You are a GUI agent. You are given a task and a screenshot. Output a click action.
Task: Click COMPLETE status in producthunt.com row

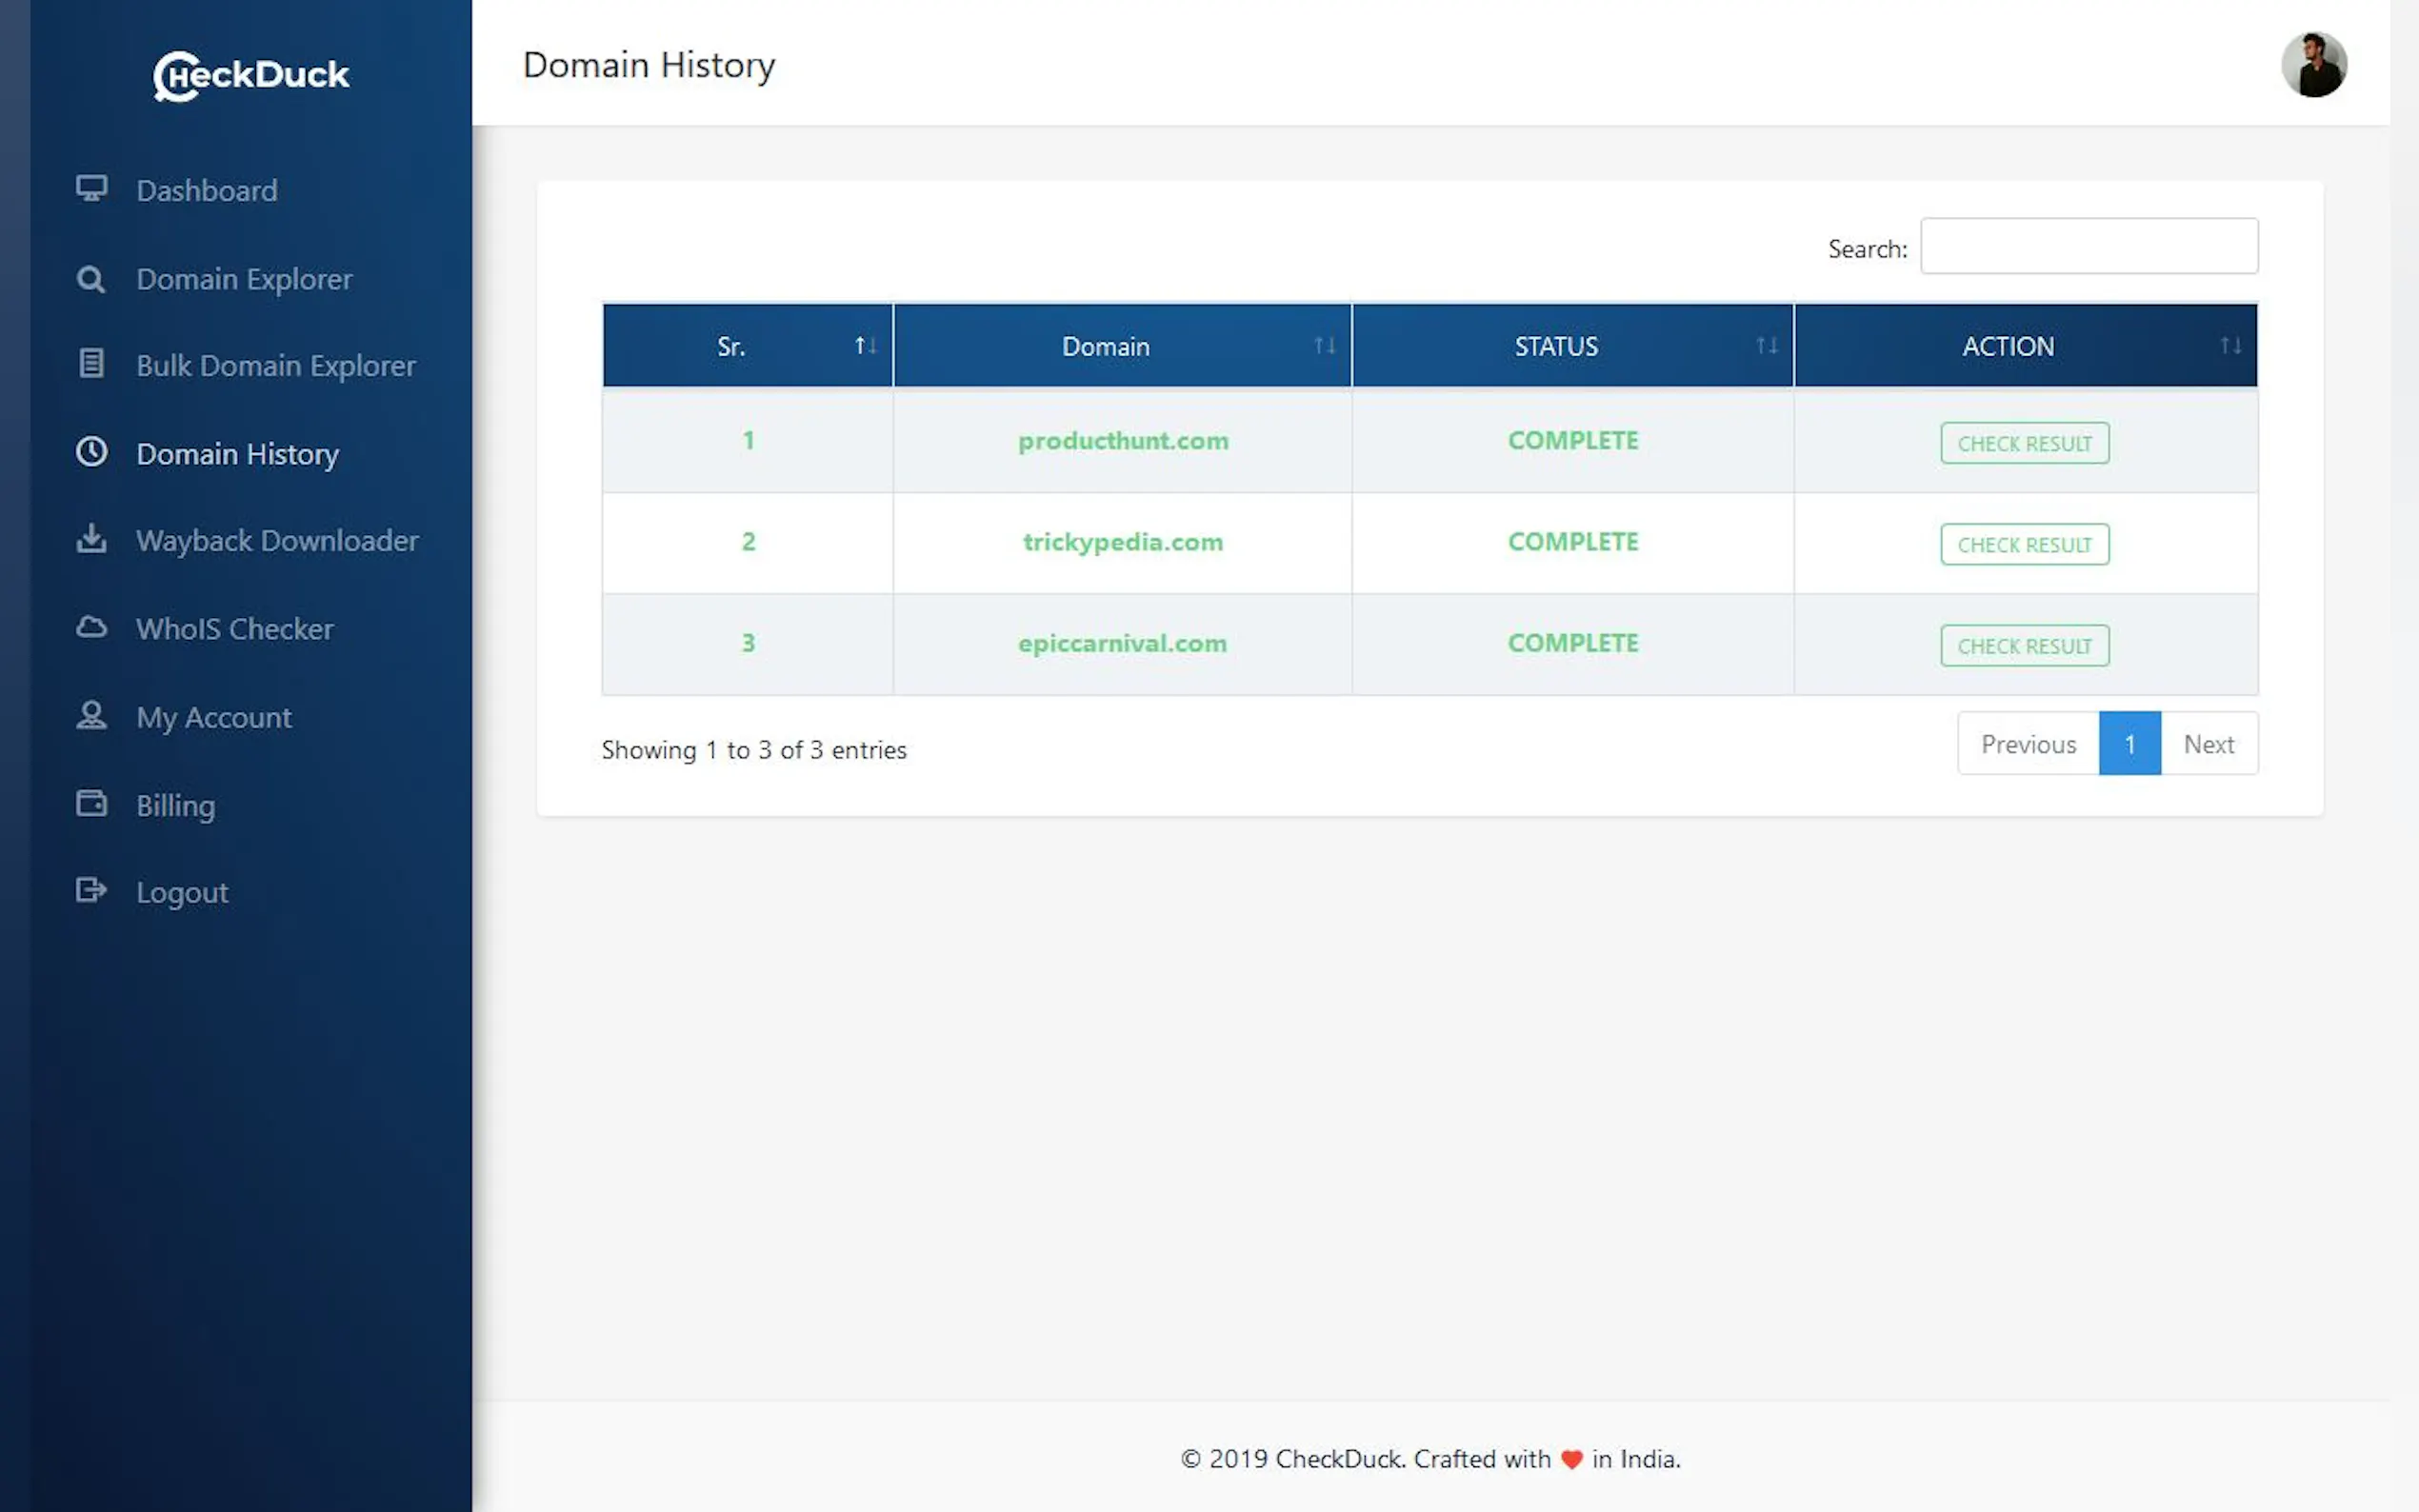(x=1572, y=441)
